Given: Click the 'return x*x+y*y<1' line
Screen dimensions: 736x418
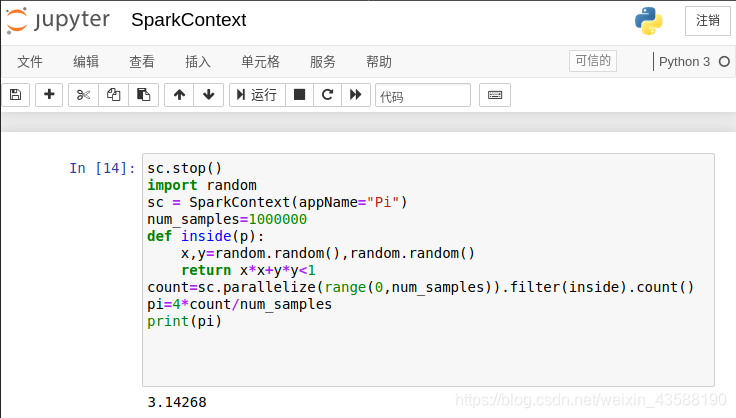Looking at the screenshot, I should (x=248, y=270).
